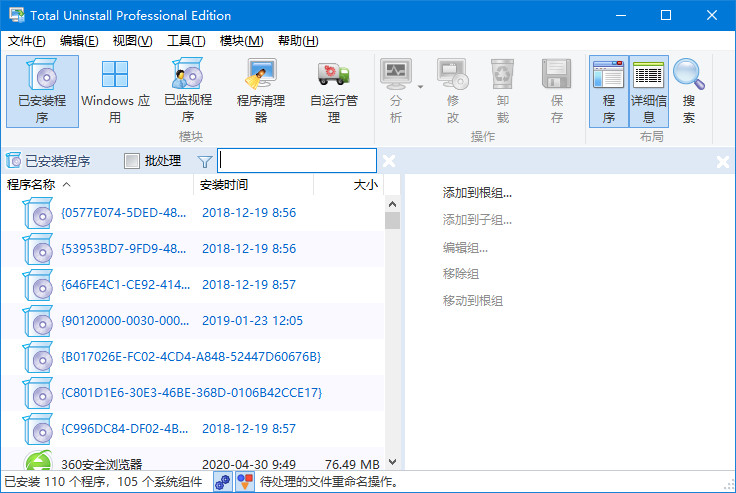Enable the 批处理 checkbox
The width and height of the screenshot is (736, 493).
tap(132, 161)
